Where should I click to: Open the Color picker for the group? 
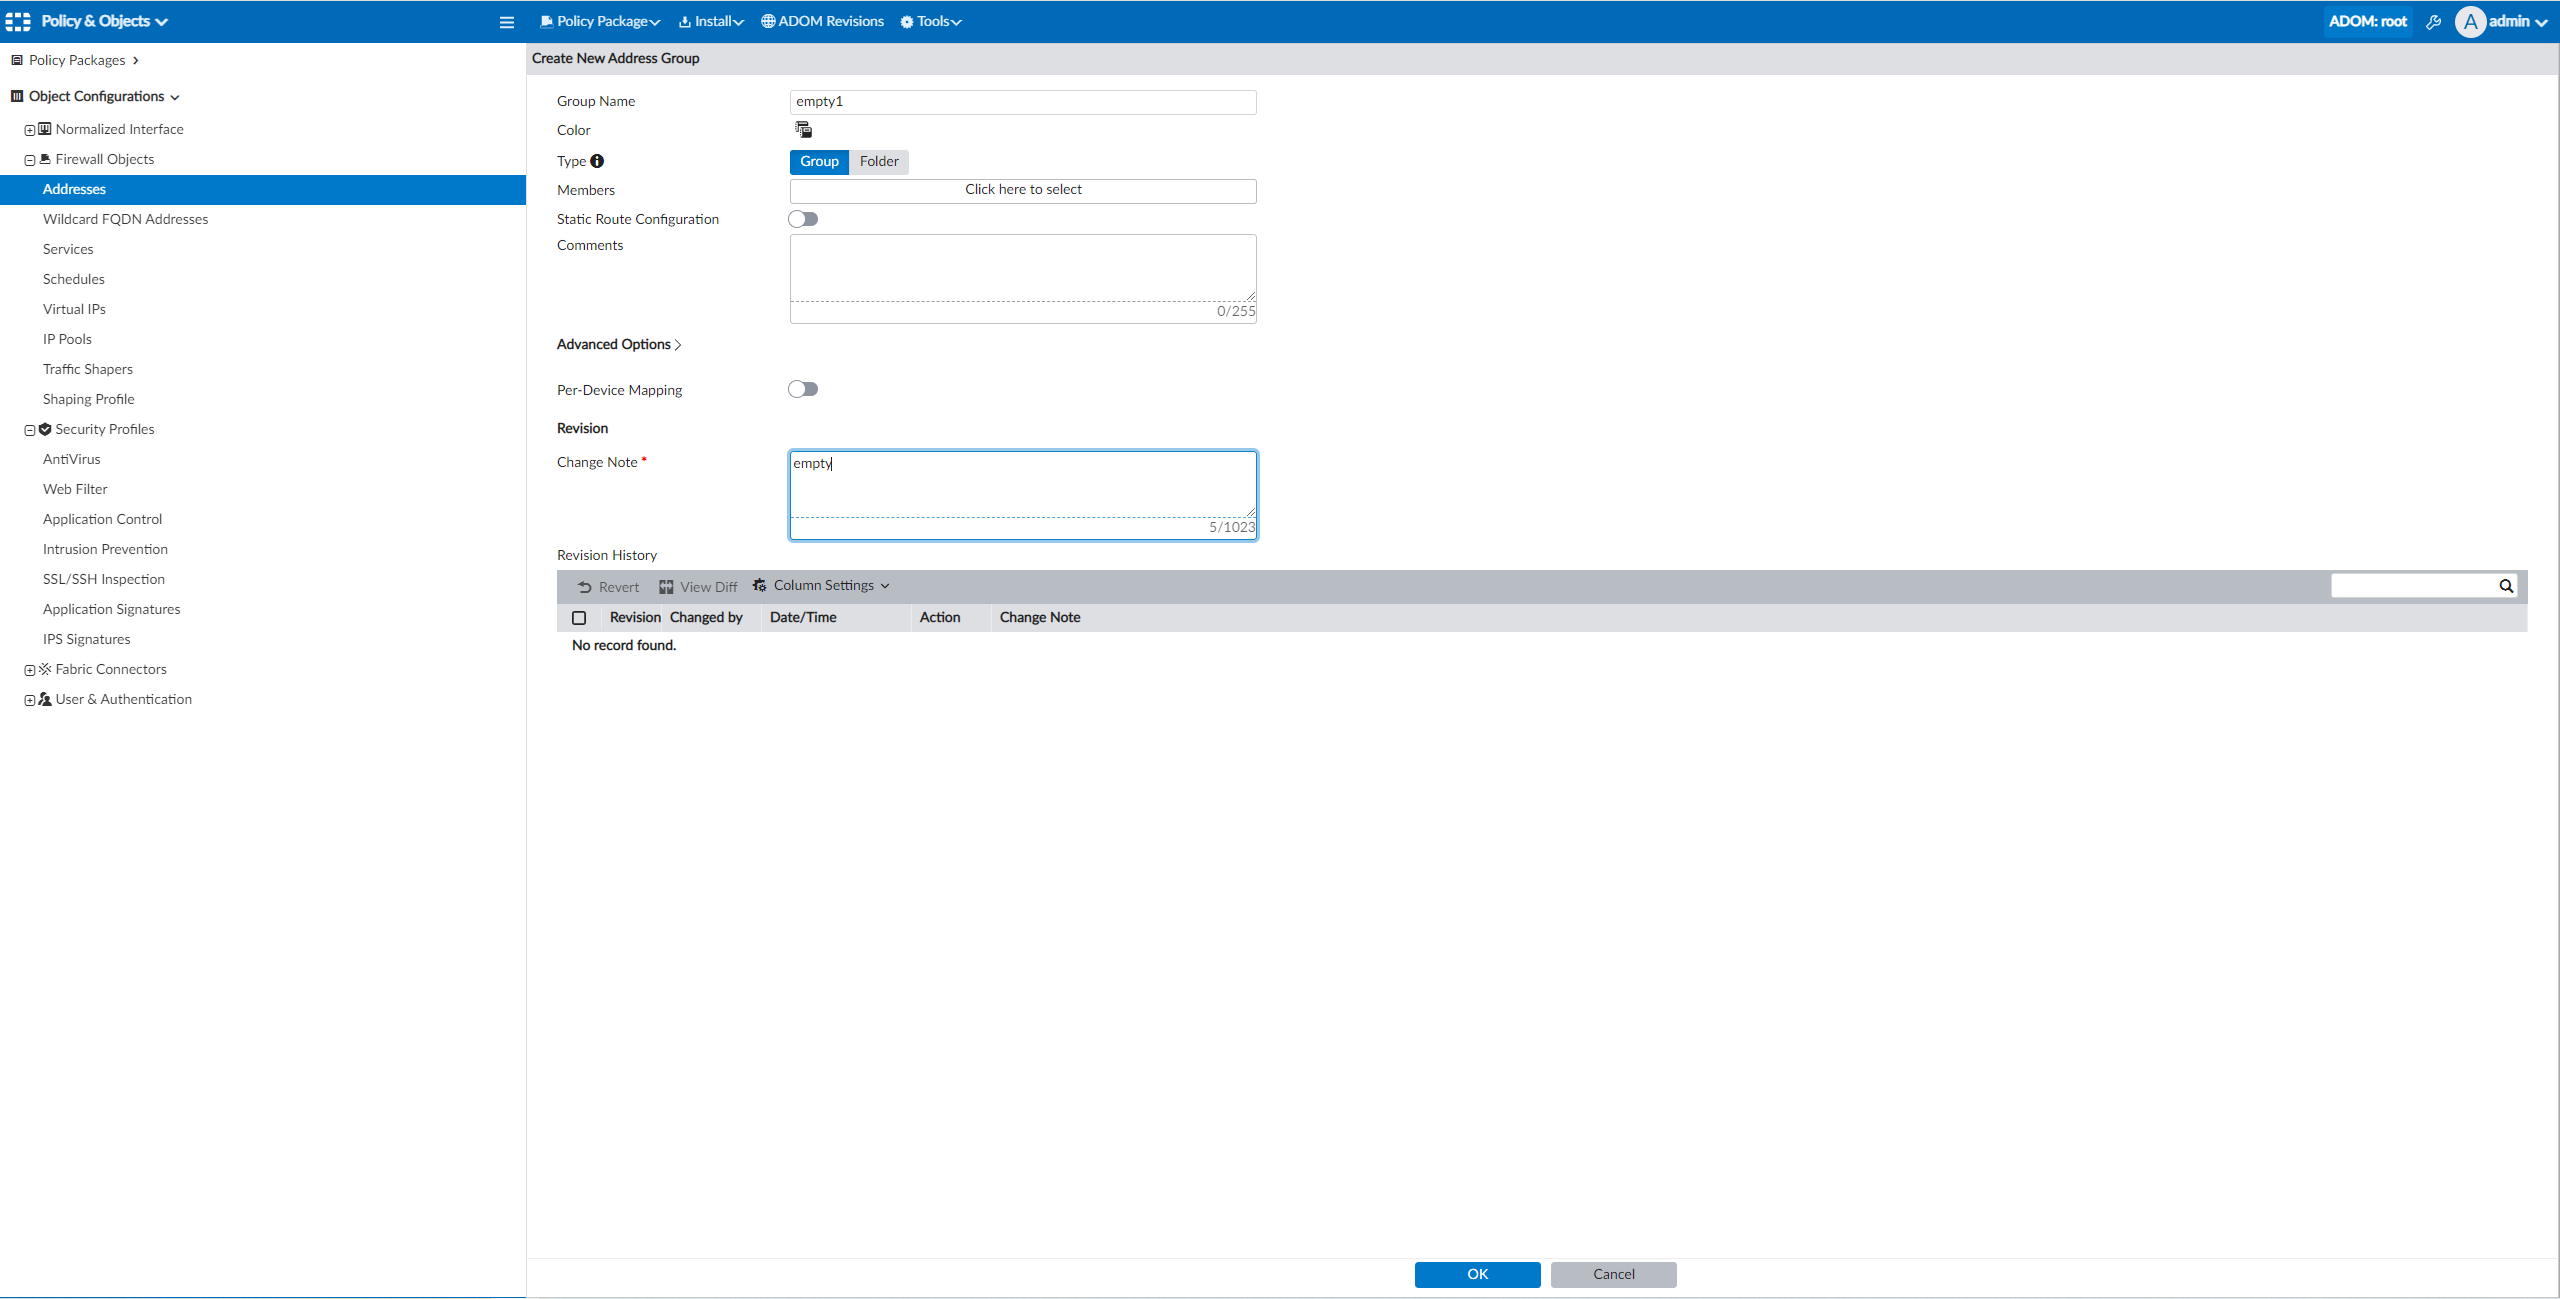[802, 129]
